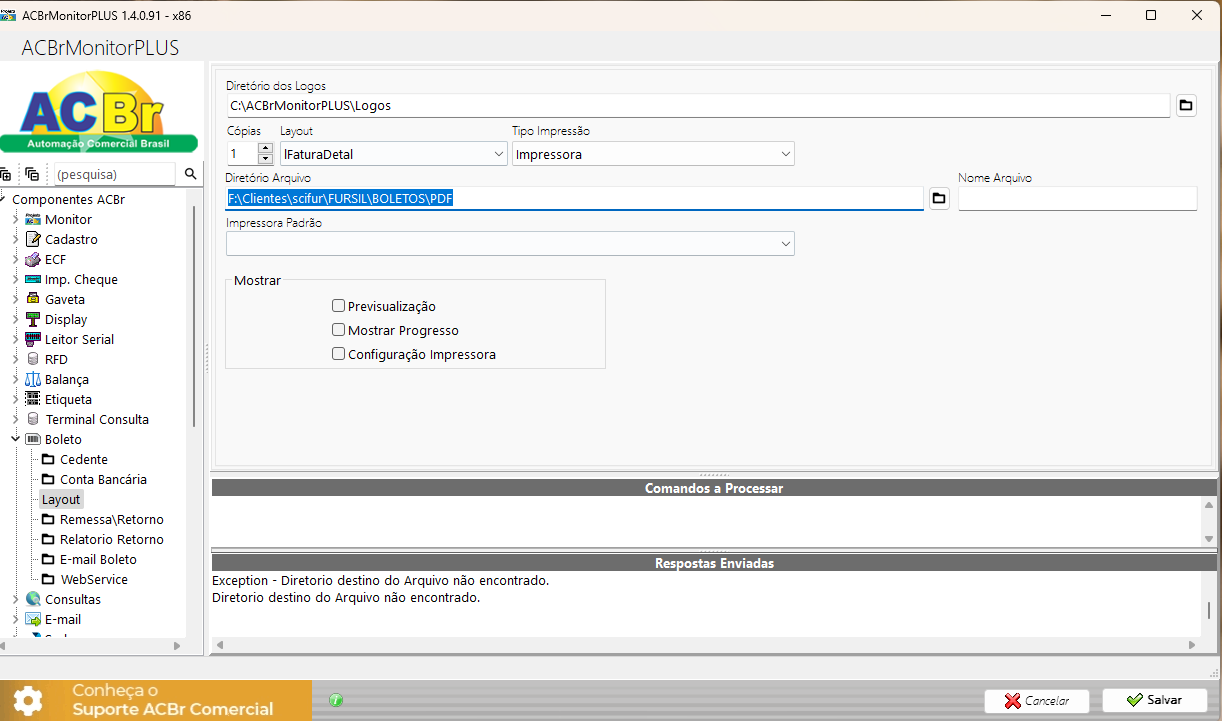Image resolution: width=1222 pixels, height=721 pixels.
Task: Select the Terminal Consulta tree label
Action: 97,419
